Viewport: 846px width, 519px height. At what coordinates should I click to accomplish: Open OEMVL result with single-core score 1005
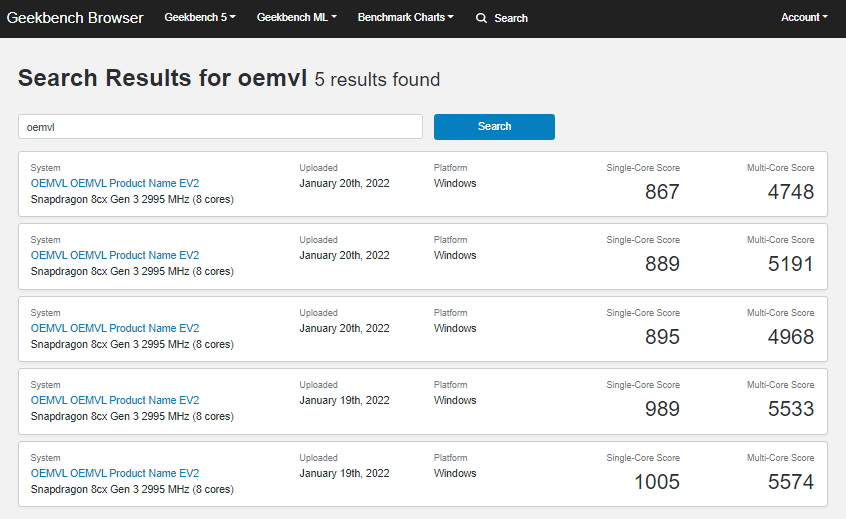pyautogui.click(x=114, y=473)
